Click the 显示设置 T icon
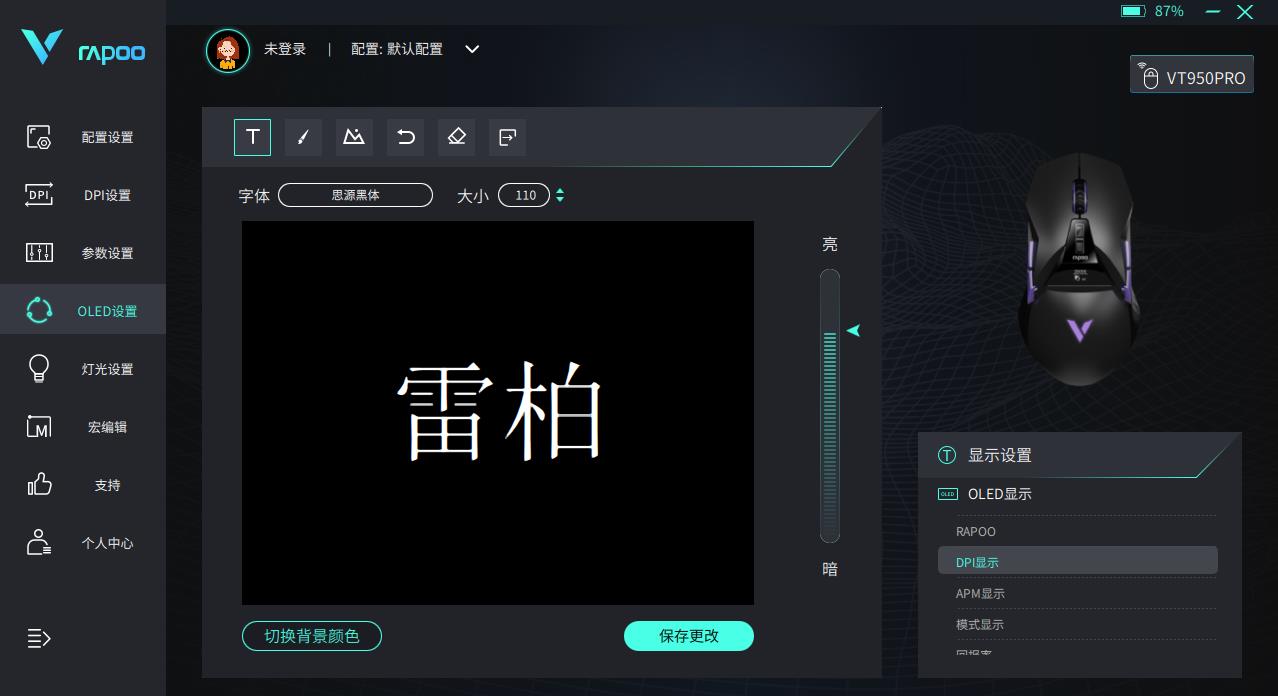1278x696 pixels. (947, 455)
